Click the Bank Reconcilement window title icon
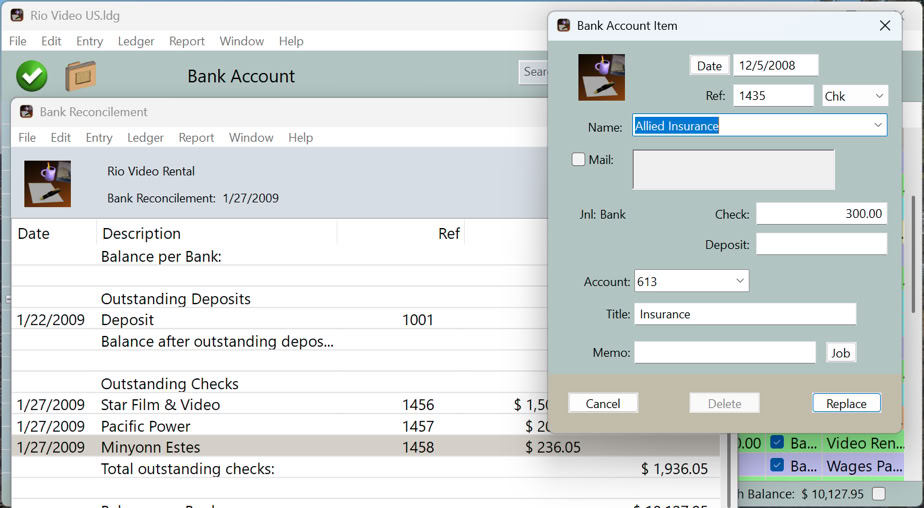Screen dimensions: 924x508 coord(27,111)
